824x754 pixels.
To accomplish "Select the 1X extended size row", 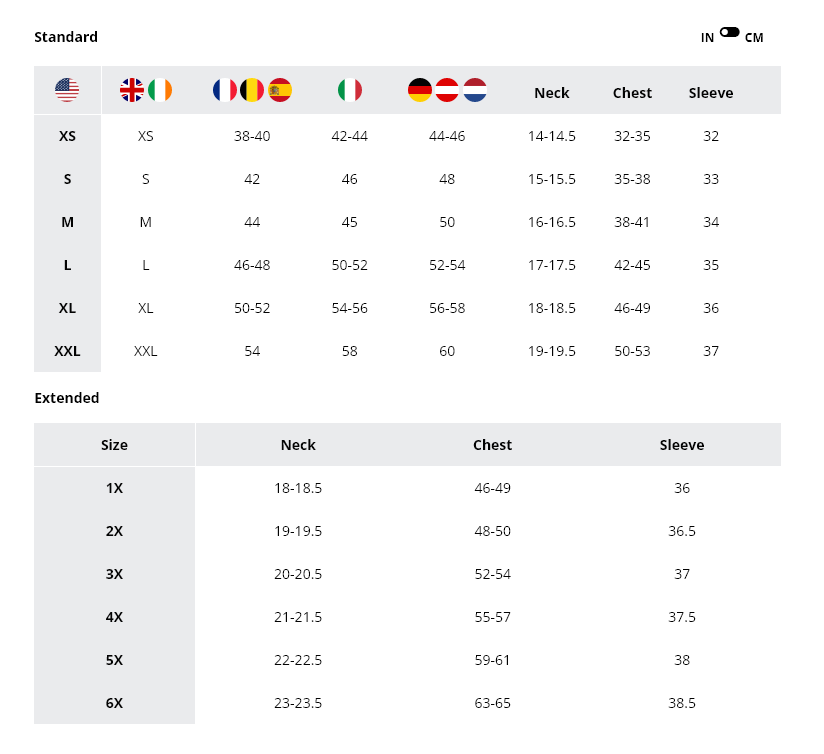I will tap(114, 488).
